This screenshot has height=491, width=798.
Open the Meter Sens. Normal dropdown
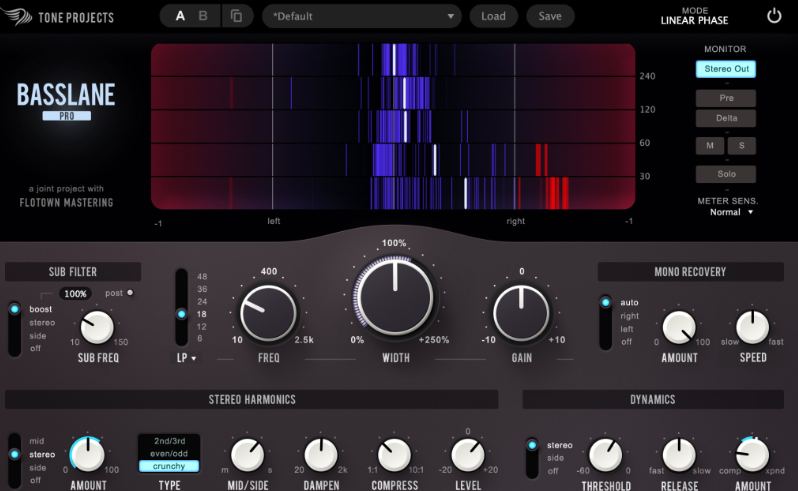731,212
